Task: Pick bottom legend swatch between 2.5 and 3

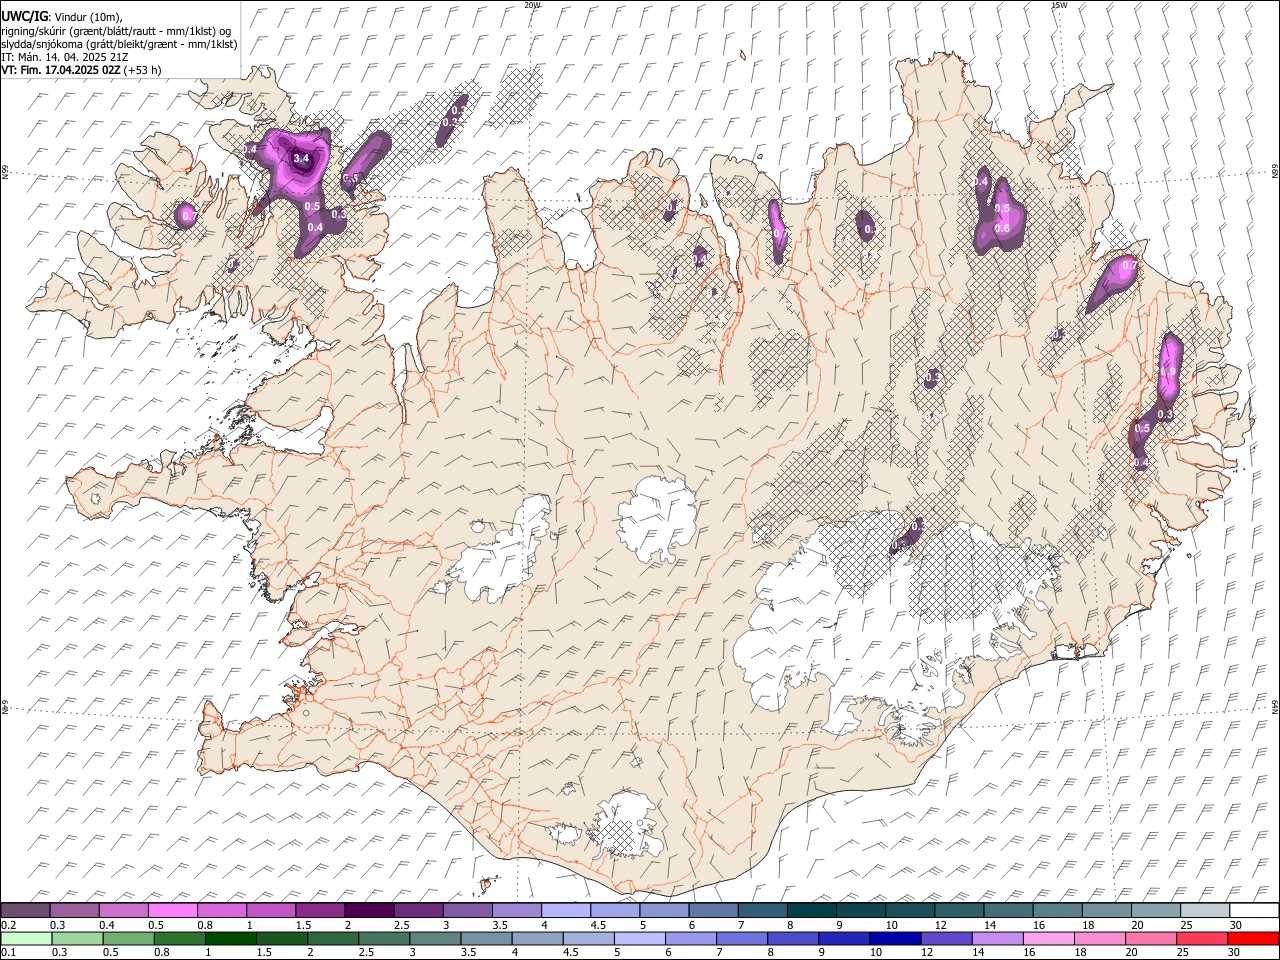Action: 383,938
